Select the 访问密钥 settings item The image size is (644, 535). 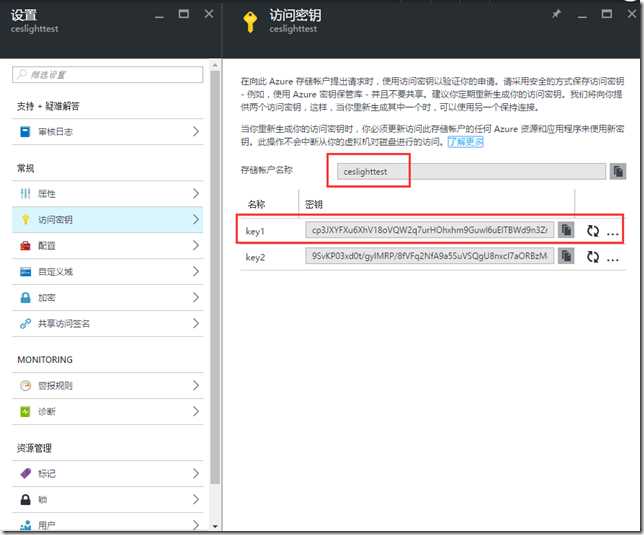[108, 219]
